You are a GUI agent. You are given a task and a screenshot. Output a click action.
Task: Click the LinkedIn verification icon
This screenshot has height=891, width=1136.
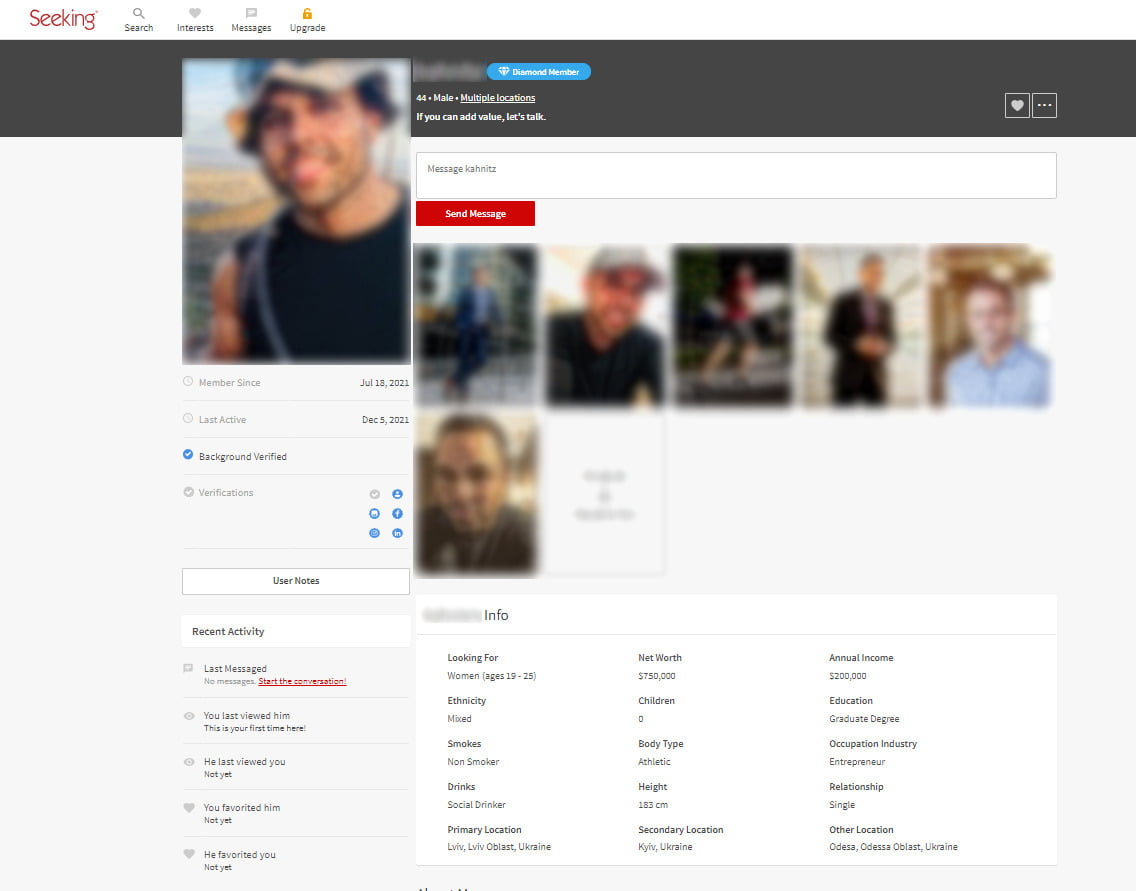397,534
